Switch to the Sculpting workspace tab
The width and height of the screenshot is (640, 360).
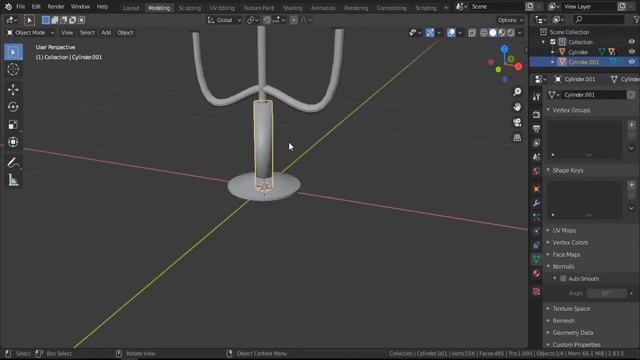coord(190,8)
